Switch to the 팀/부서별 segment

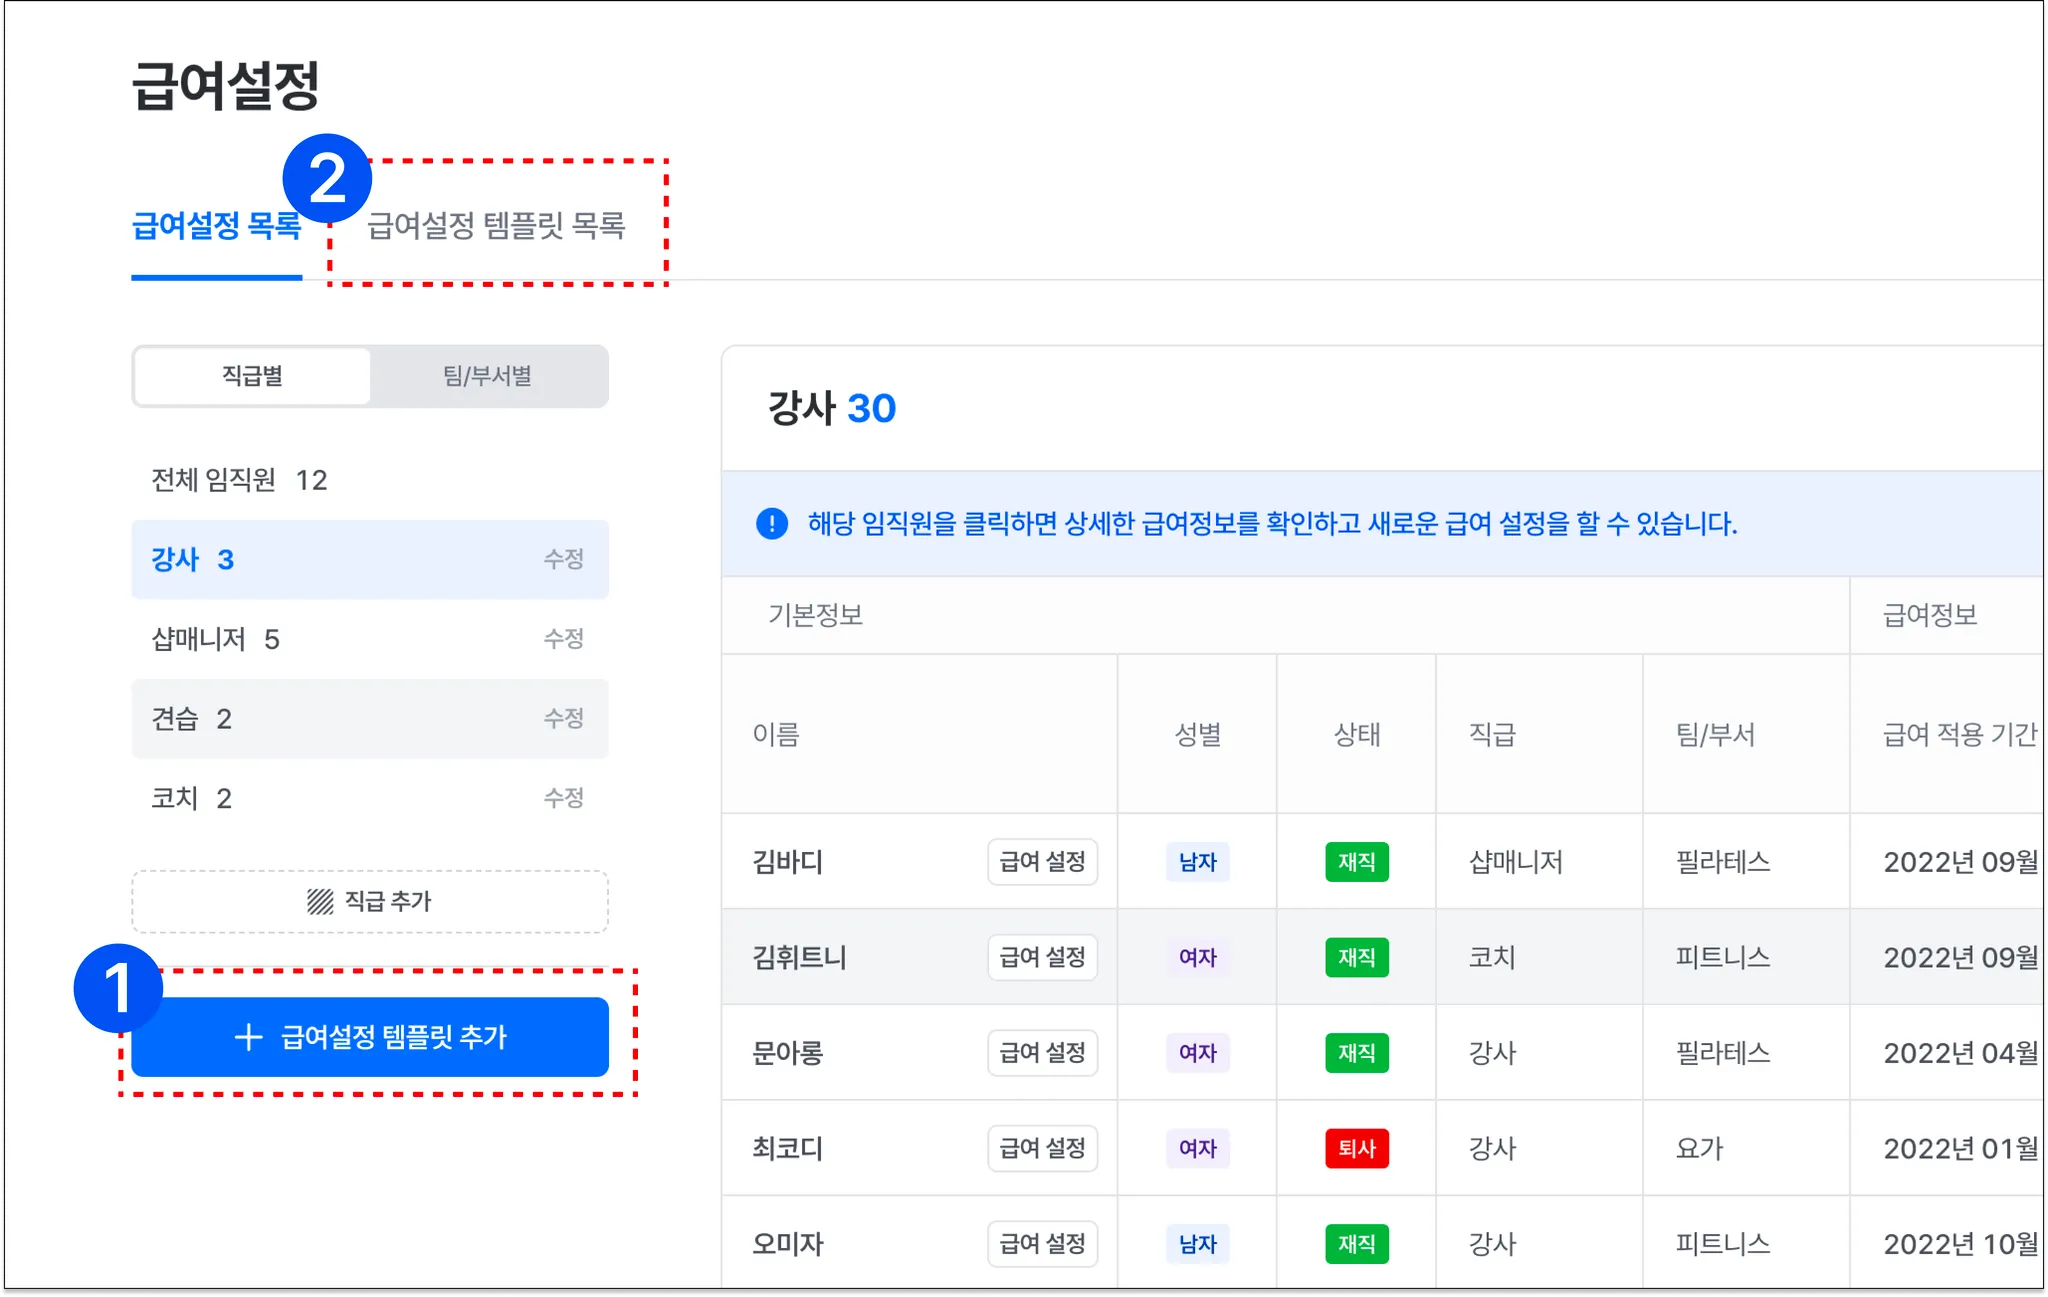(488, 376)
